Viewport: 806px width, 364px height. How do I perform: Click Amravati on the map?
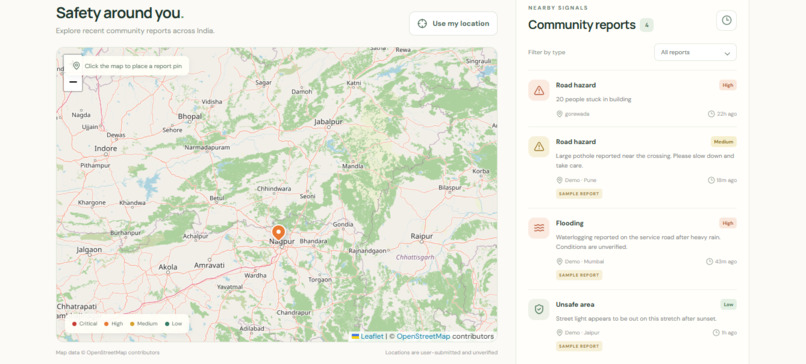coord(209,265)
